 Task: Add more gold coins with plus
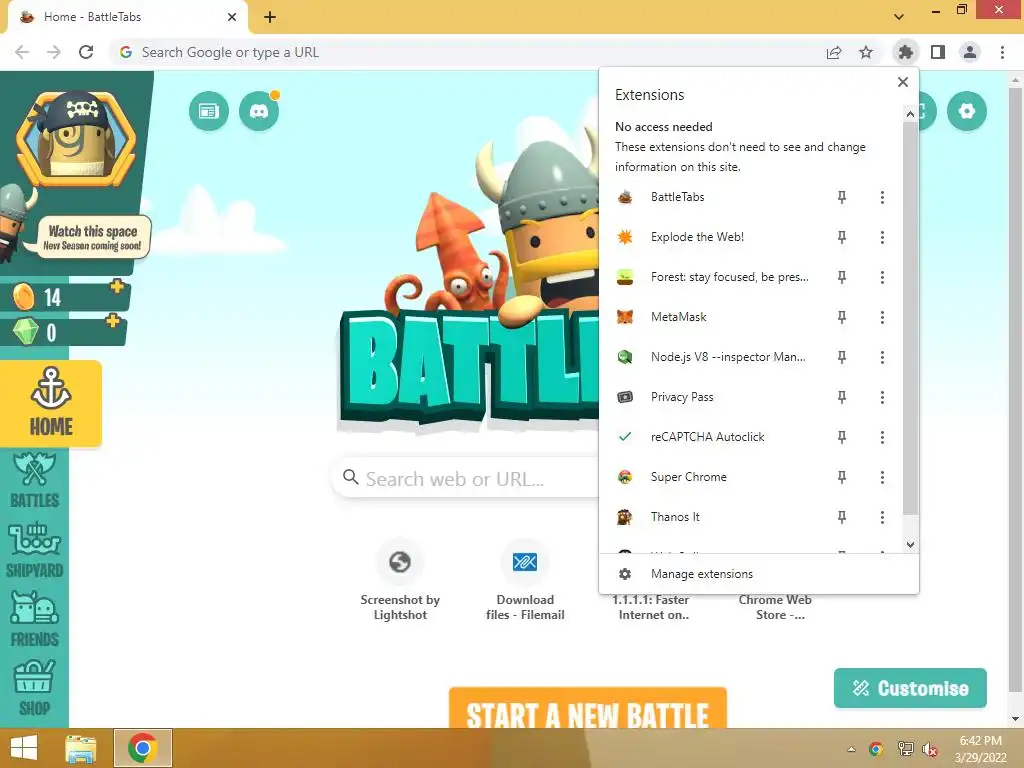(117, 286)
